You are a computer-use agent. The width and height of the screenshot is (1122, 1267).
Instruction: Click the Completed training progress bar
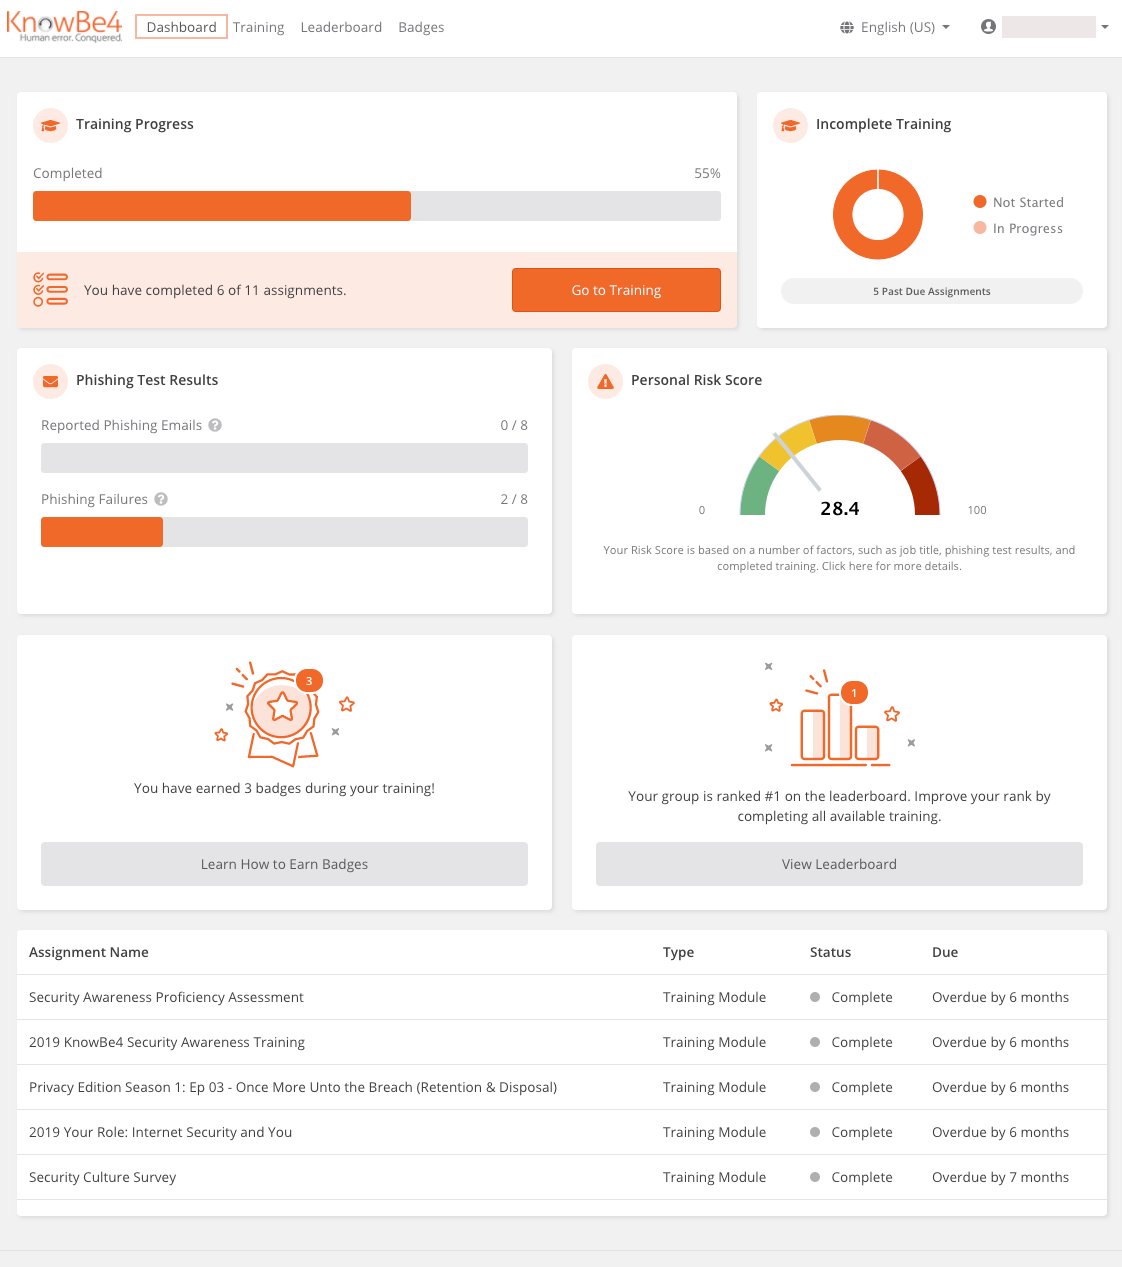pos(376,205)
